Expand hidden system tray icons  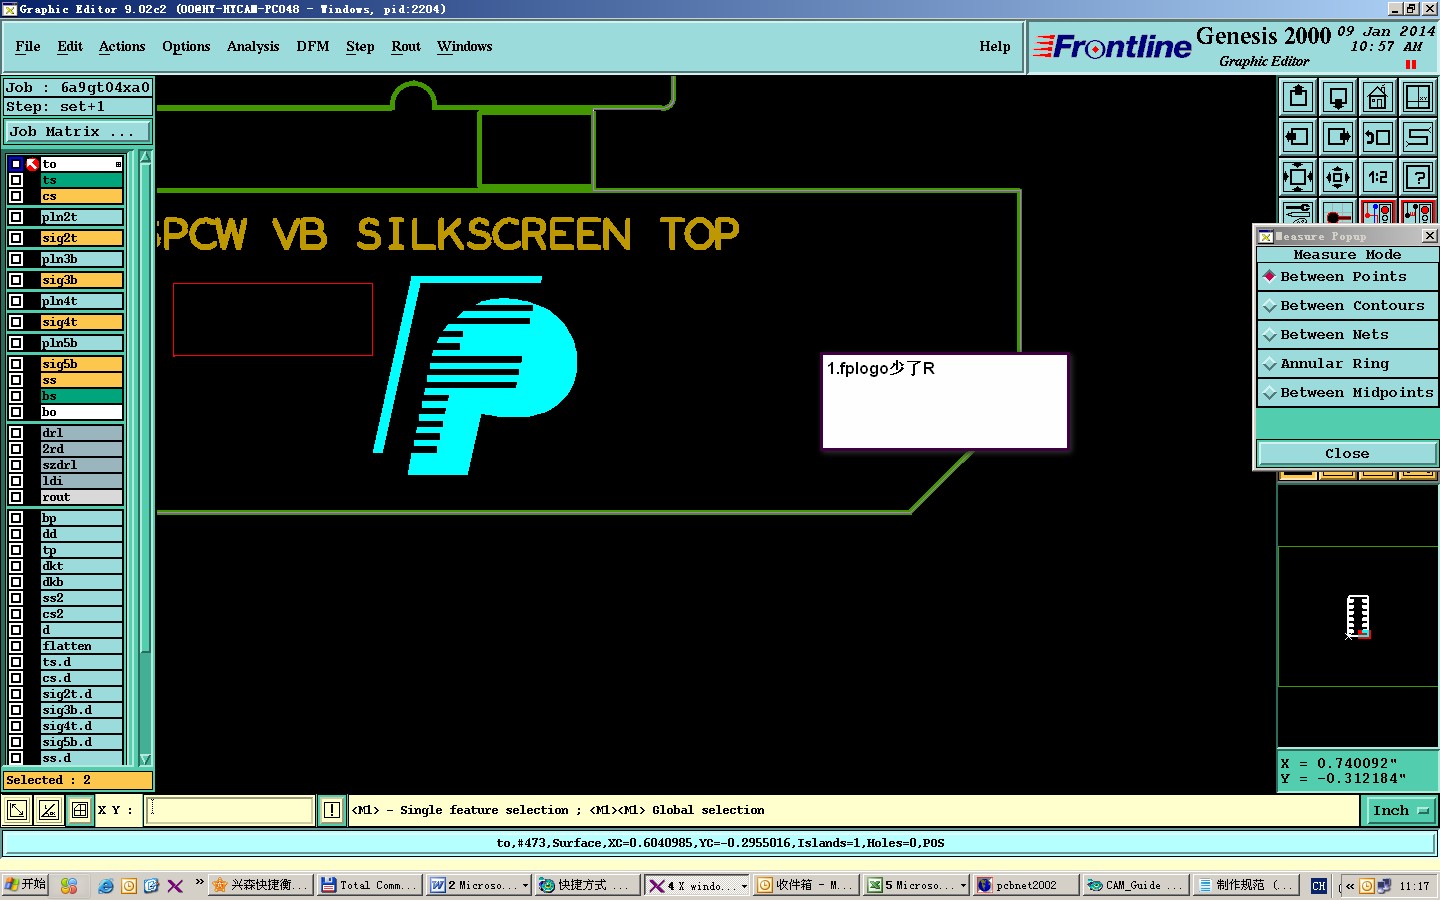coord(1349,886)
